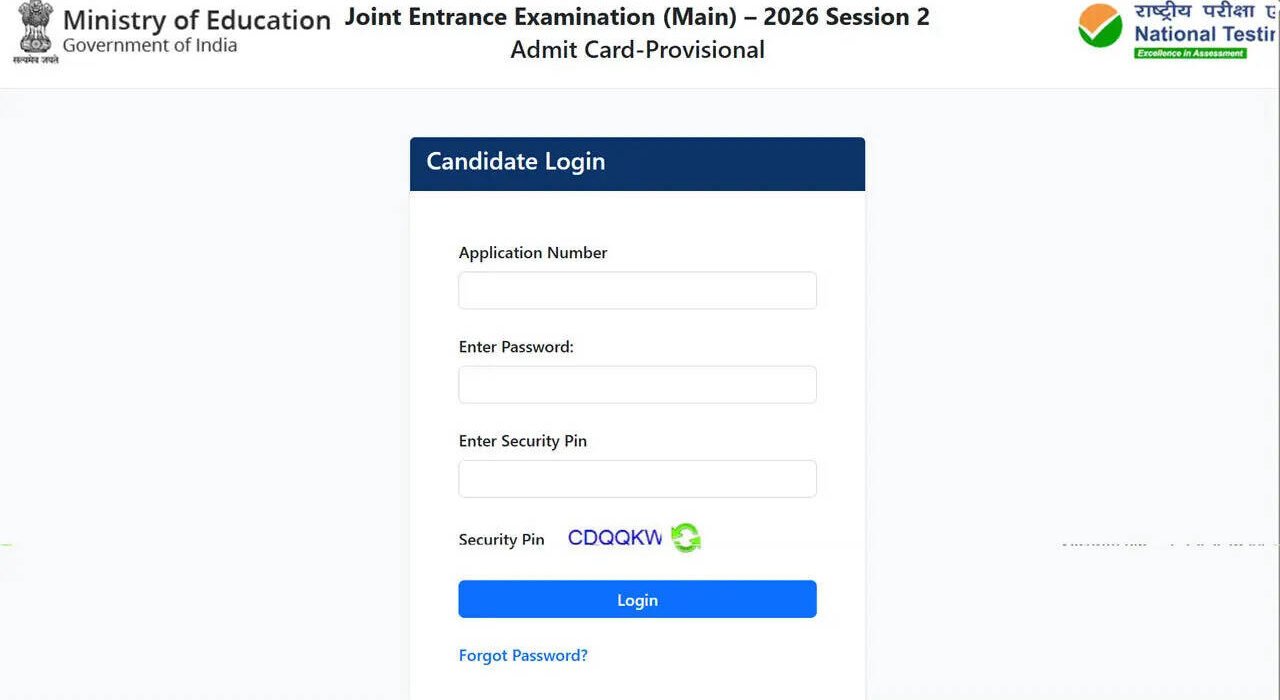Click the Enter Security Pin label

[523, 441]
